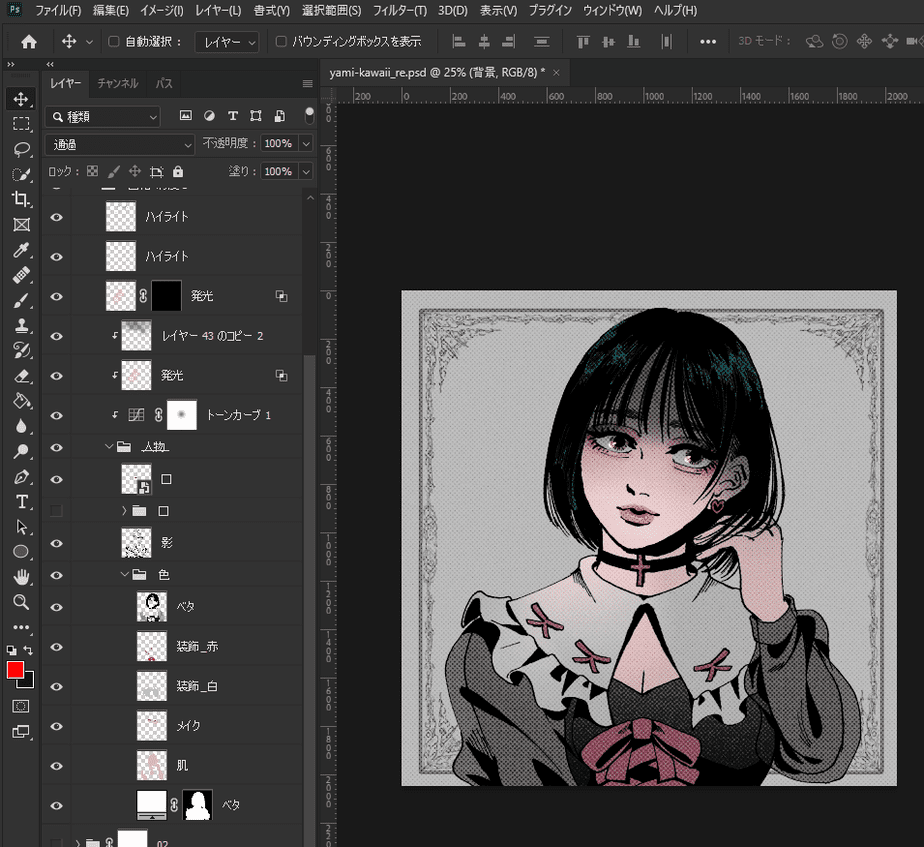Open the 種類 layer filter dropdown
This screenshot has height=847, width=924.
pos(103,117)
